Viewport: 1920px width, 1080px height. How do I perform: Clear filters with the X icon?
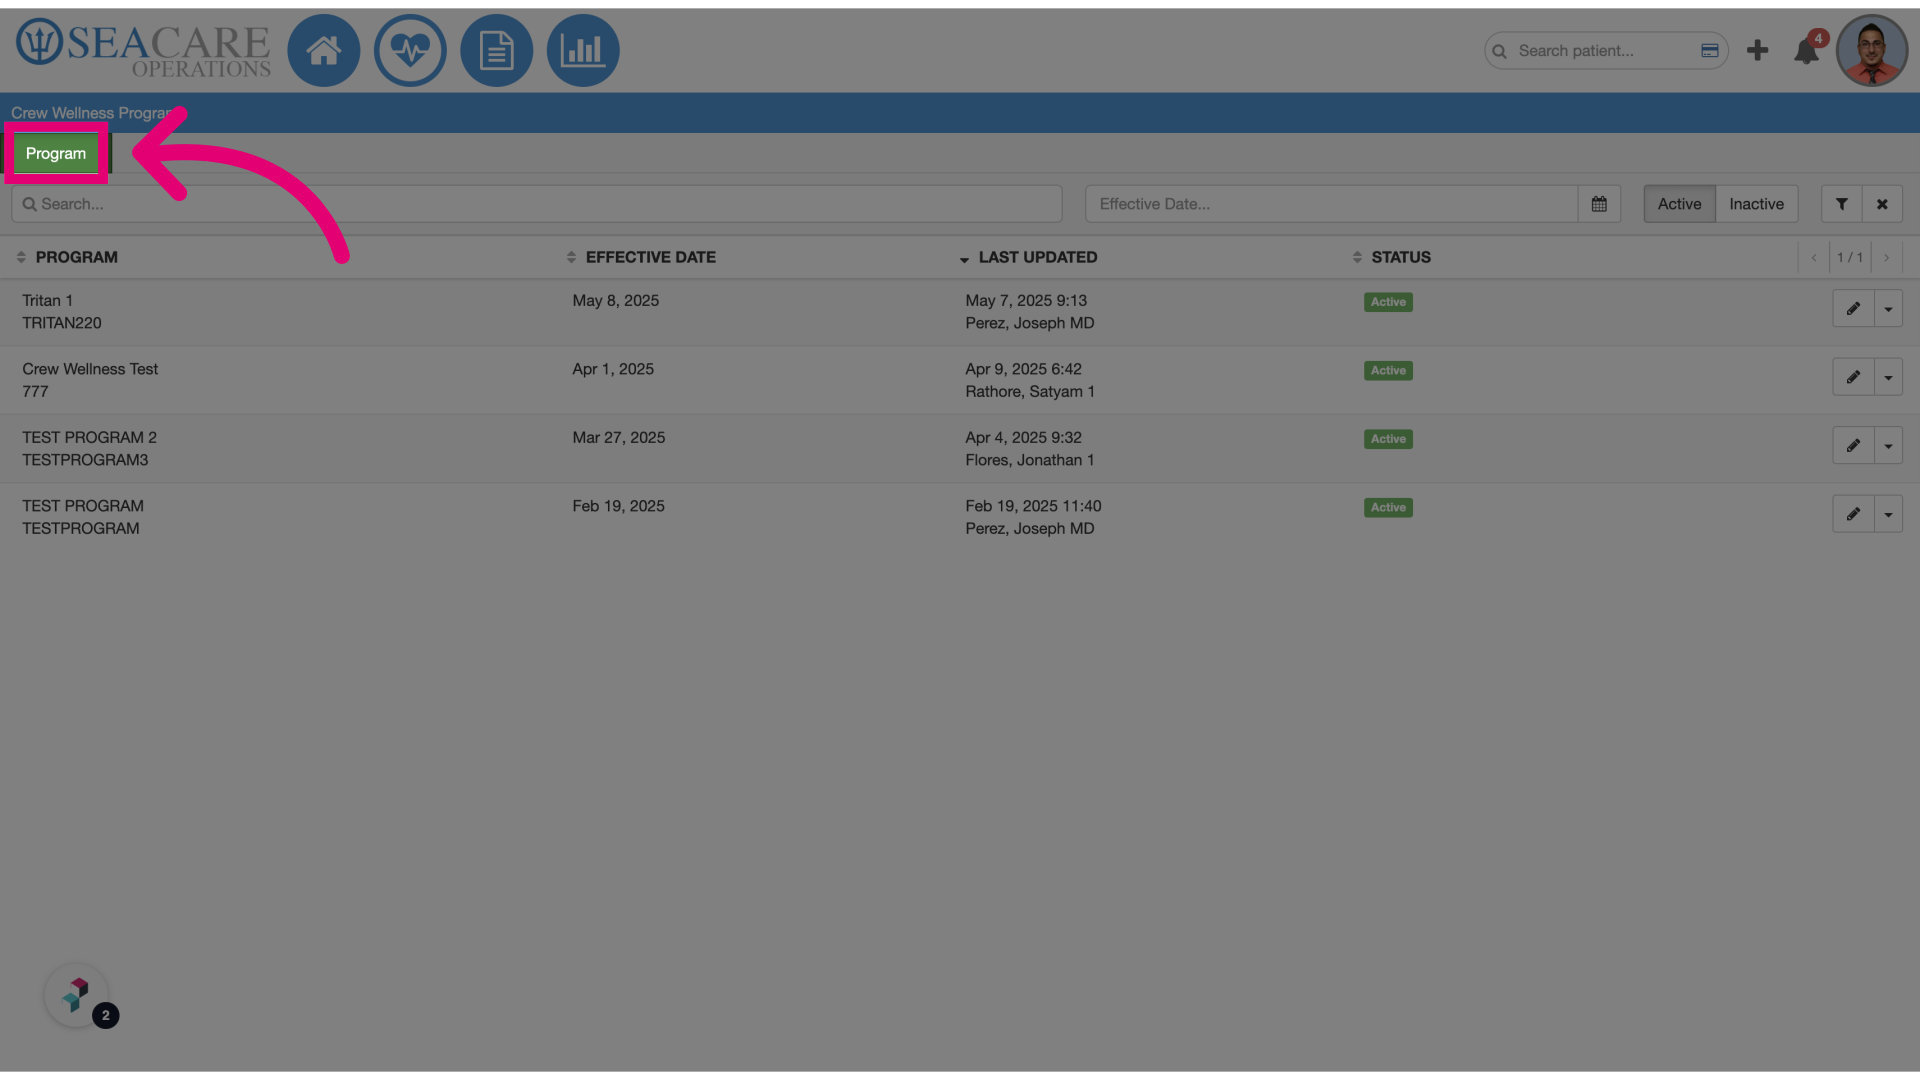(1882, 204)
